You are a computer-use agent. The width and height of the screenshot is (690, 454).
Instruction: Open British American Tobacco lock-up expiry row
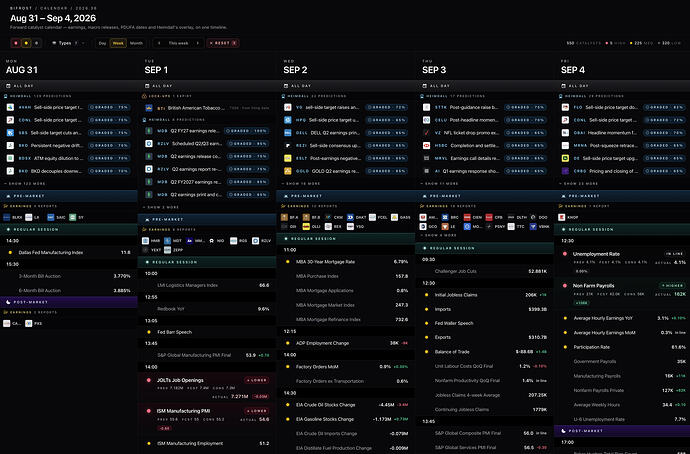point(207,108)
